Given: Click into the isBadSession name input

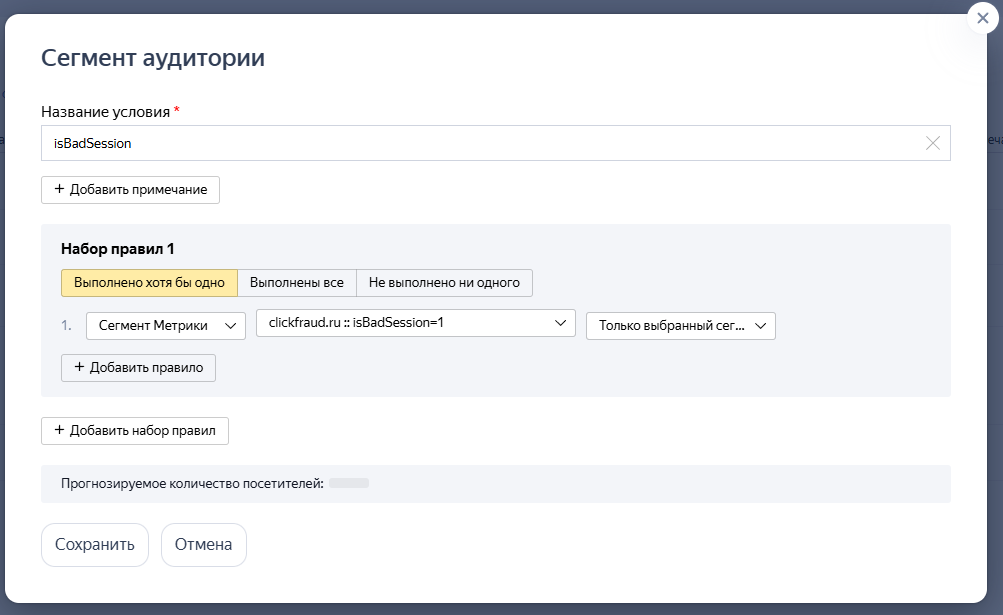Looking at the screenshot, I should tap(480, 143).
